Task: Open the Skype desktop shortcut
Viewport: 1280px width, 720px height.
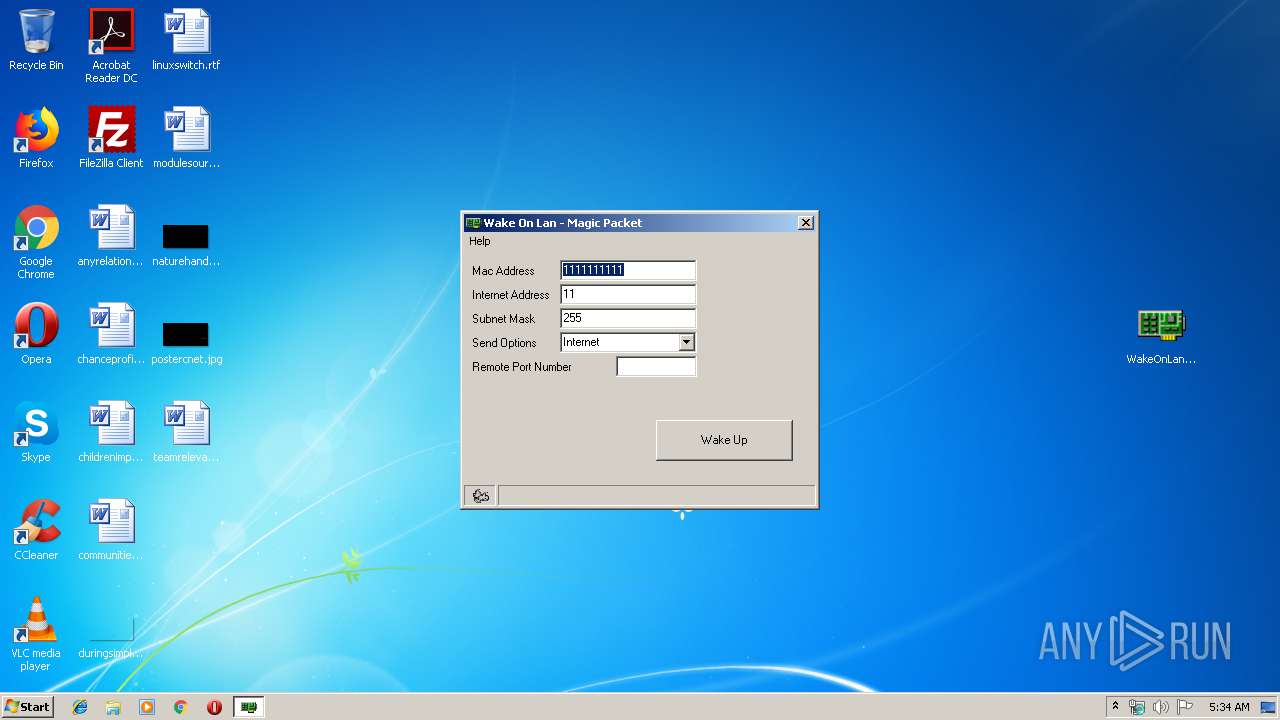Action: (x=36, y=432)
